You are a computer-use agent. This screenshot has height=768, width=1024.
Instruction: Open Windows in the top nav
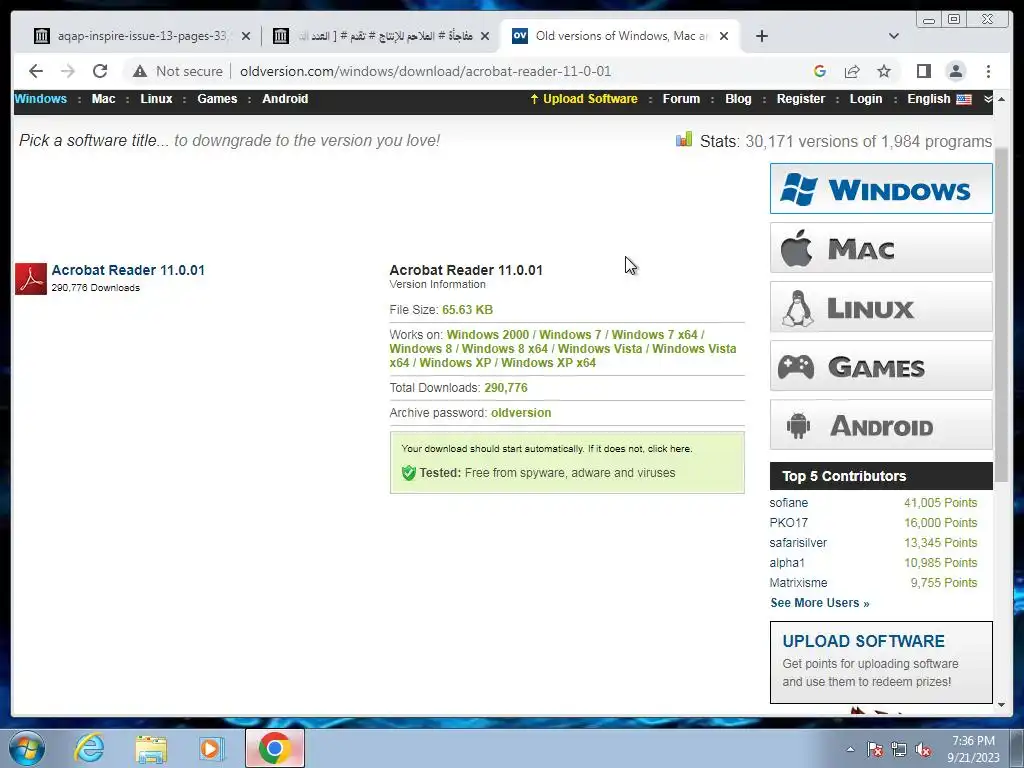point(40,99)
